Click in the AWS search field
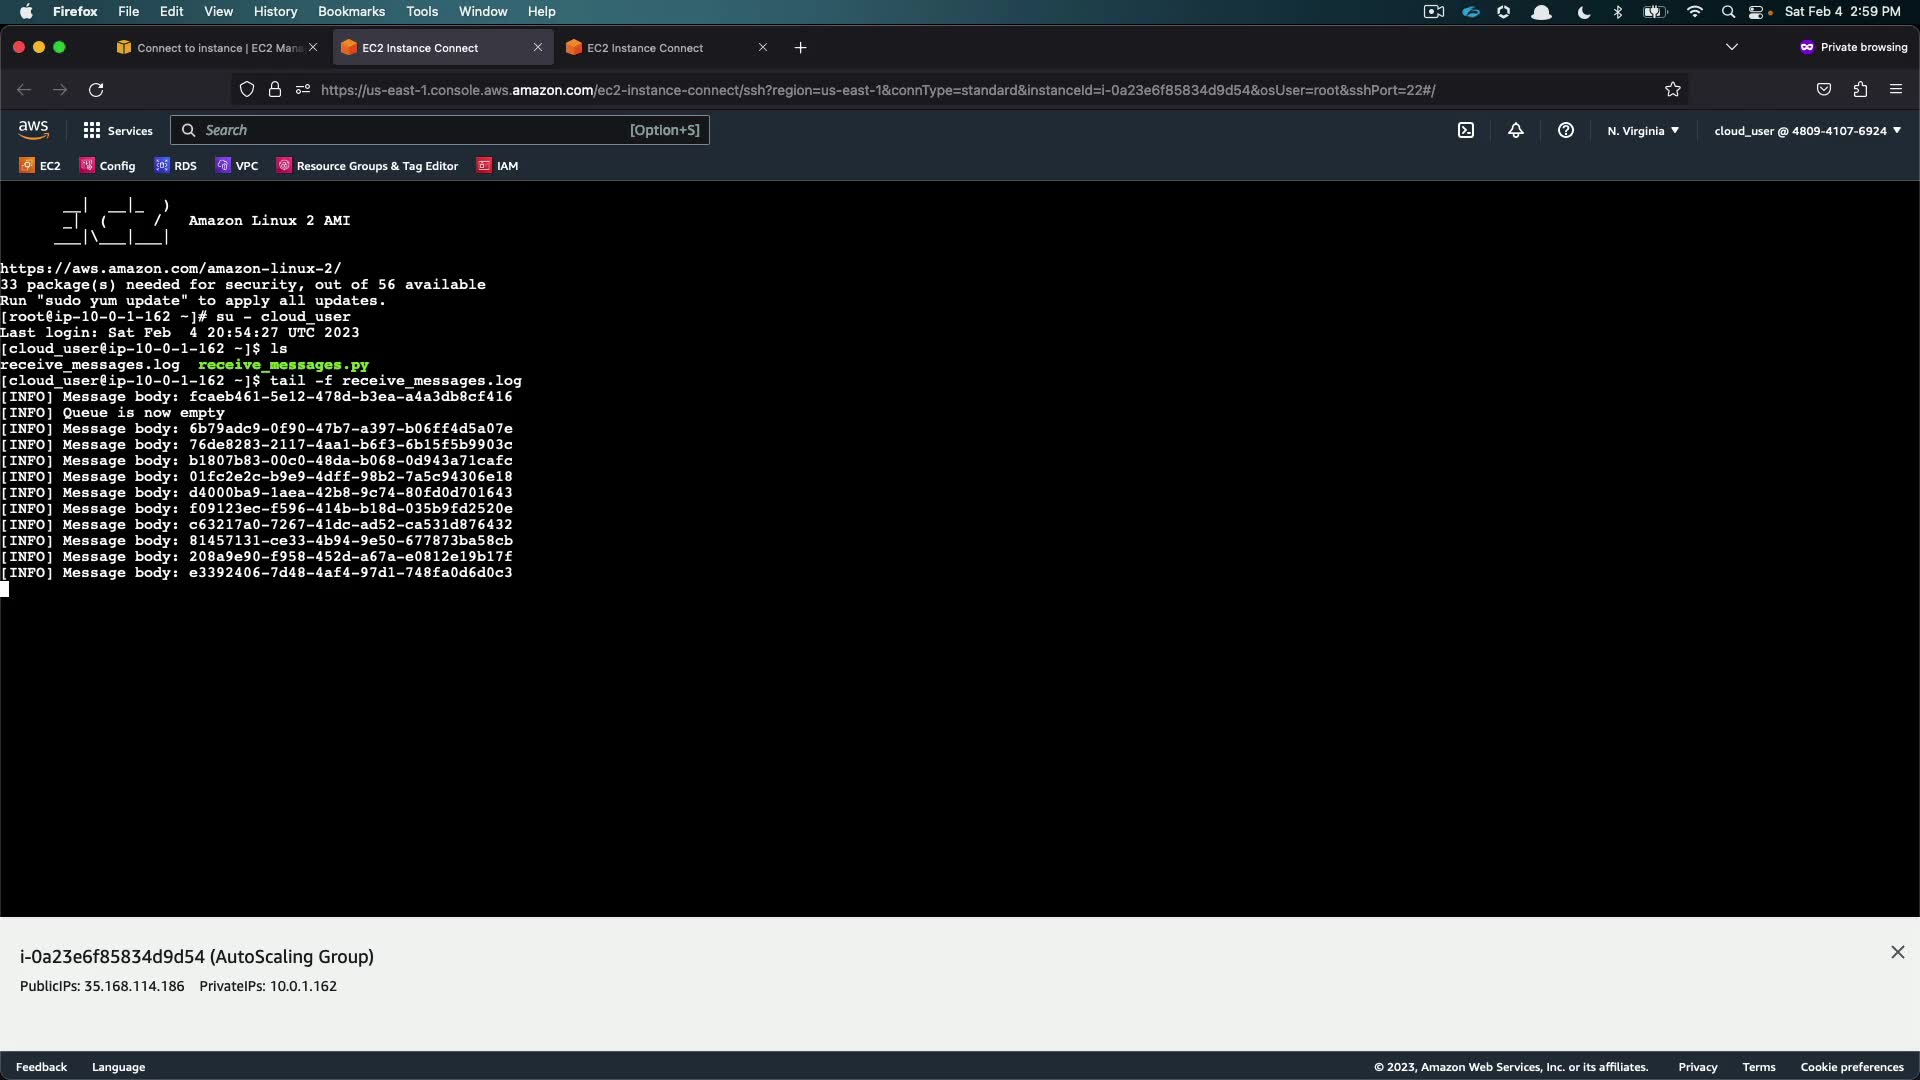The image size is (1920, 1080). pyautogui.click(x=410, y=131)
